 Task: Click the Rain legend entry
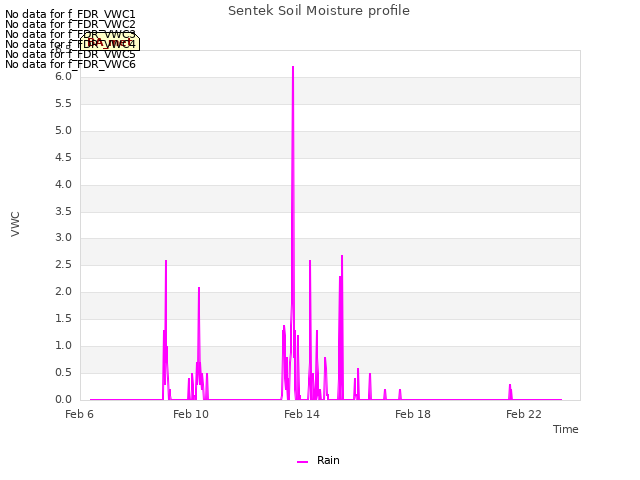318,460
